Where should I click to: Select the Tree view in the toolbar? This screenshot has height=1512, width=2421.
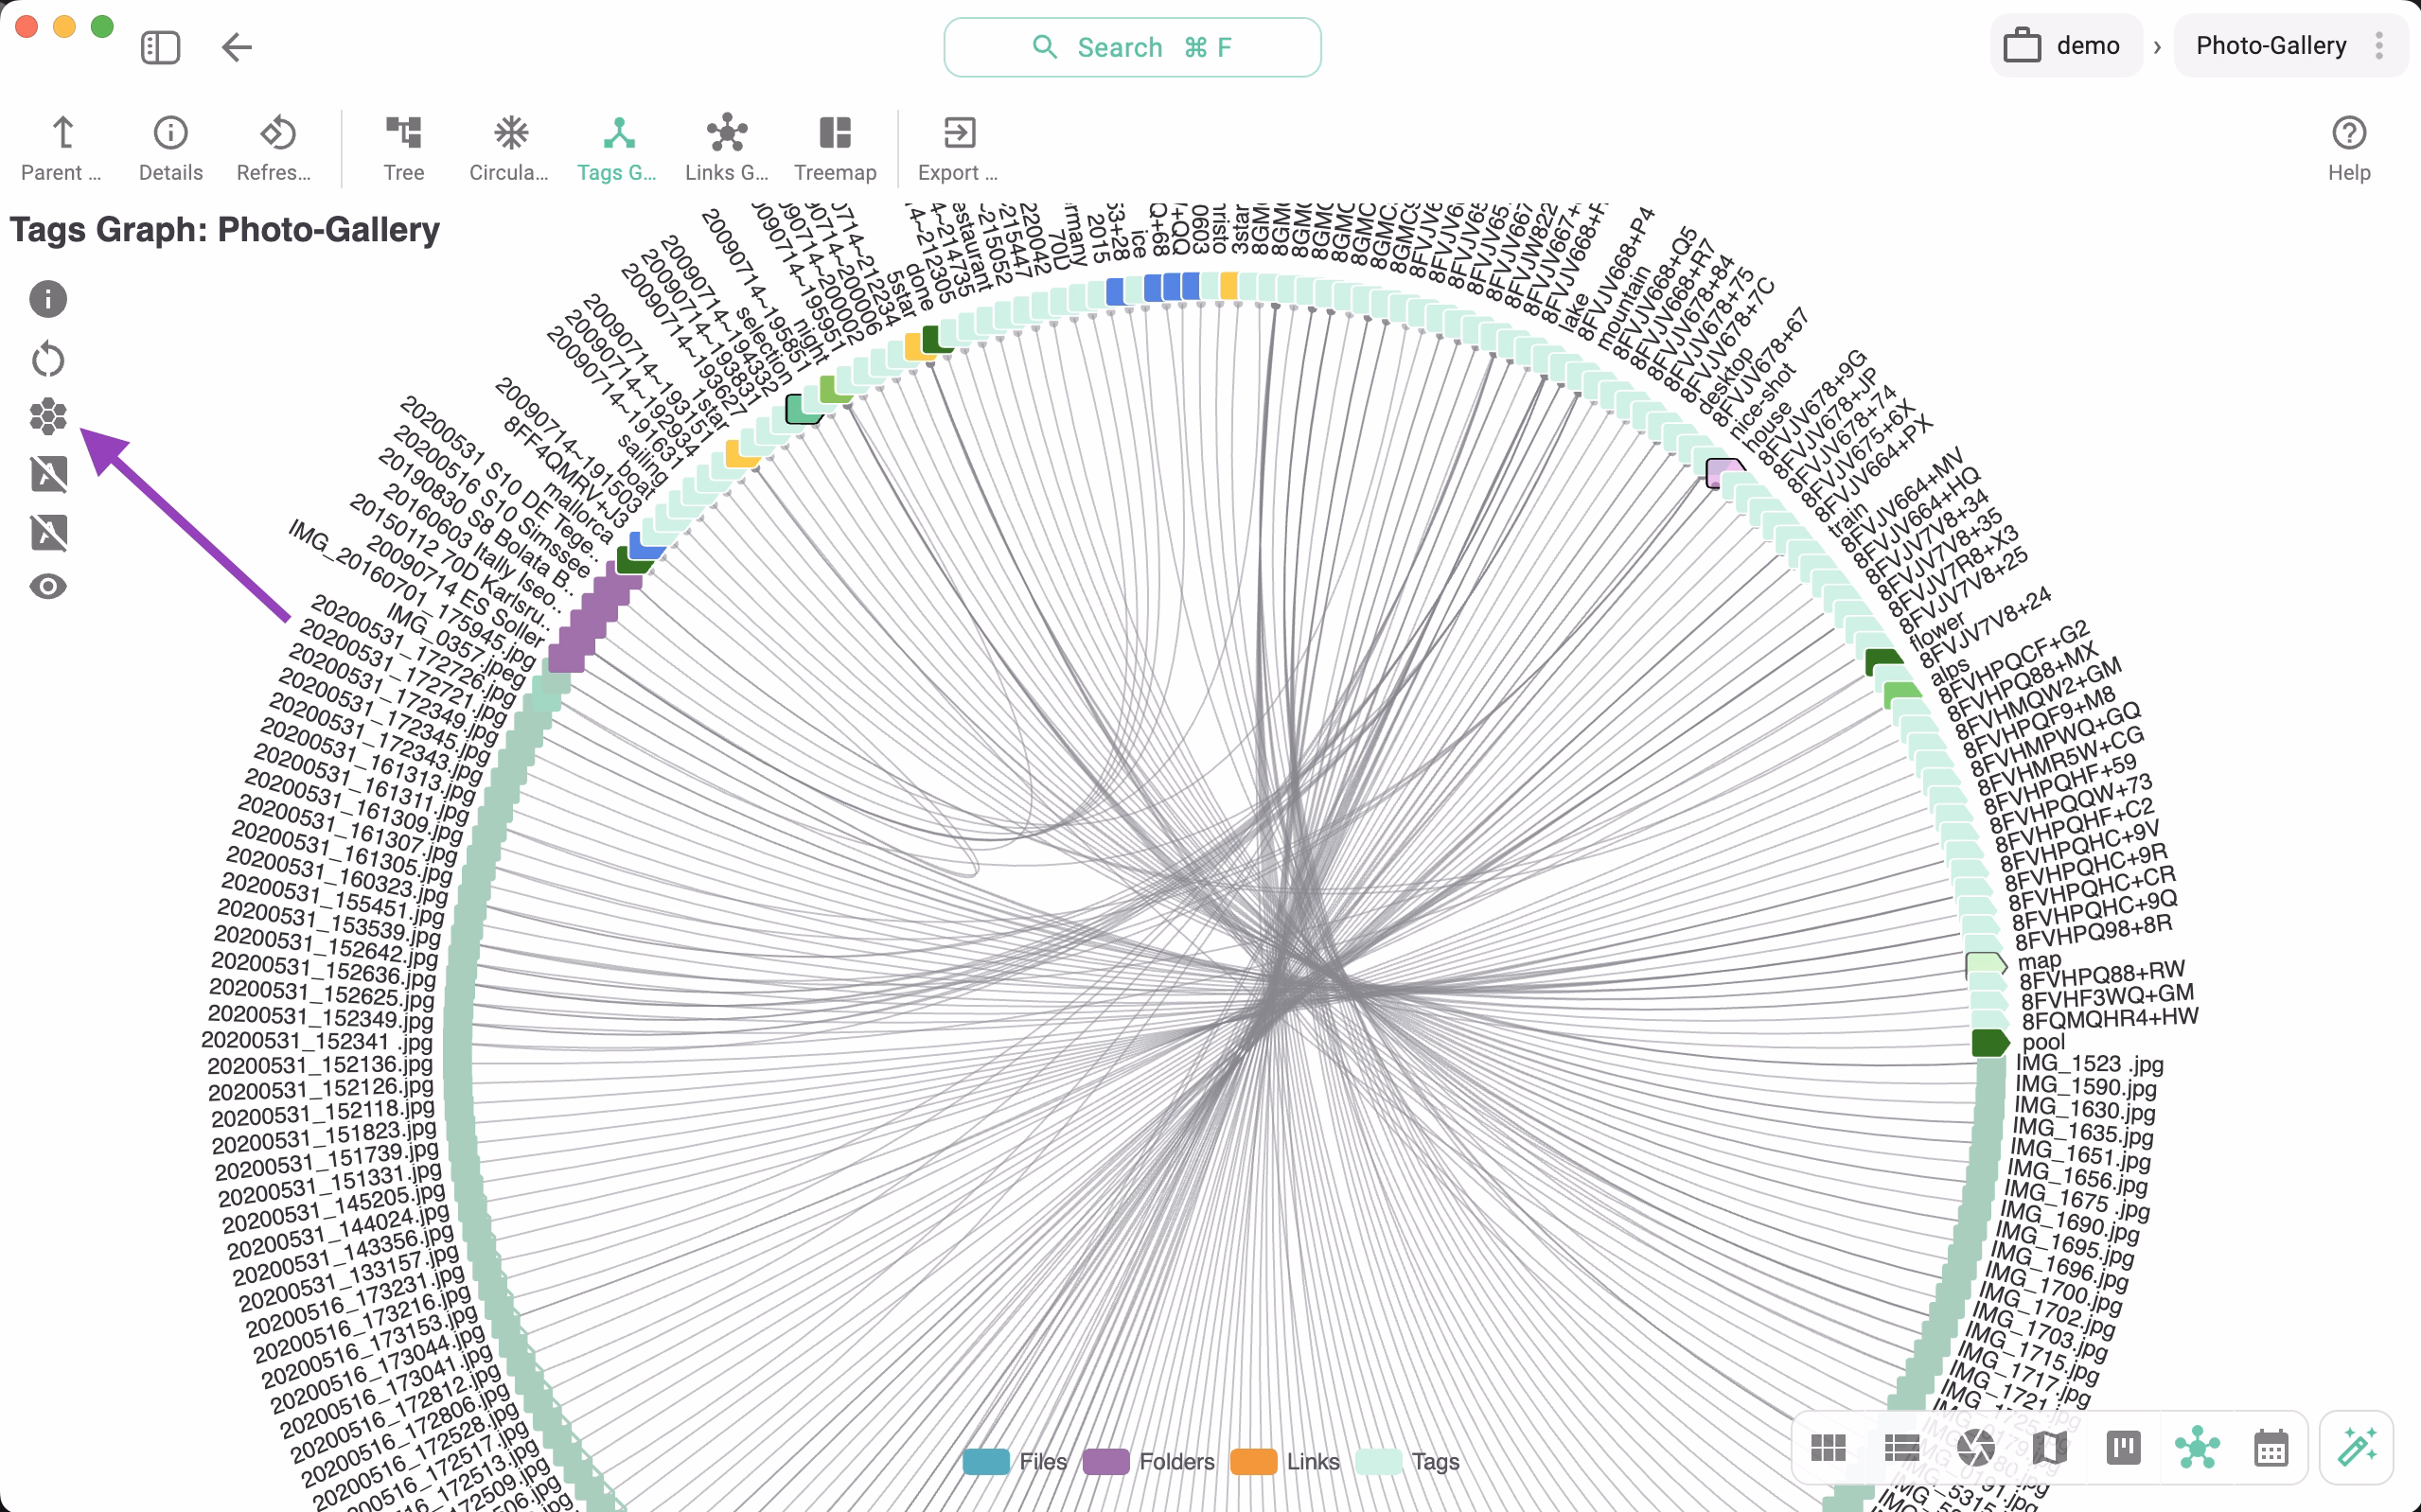404,148
